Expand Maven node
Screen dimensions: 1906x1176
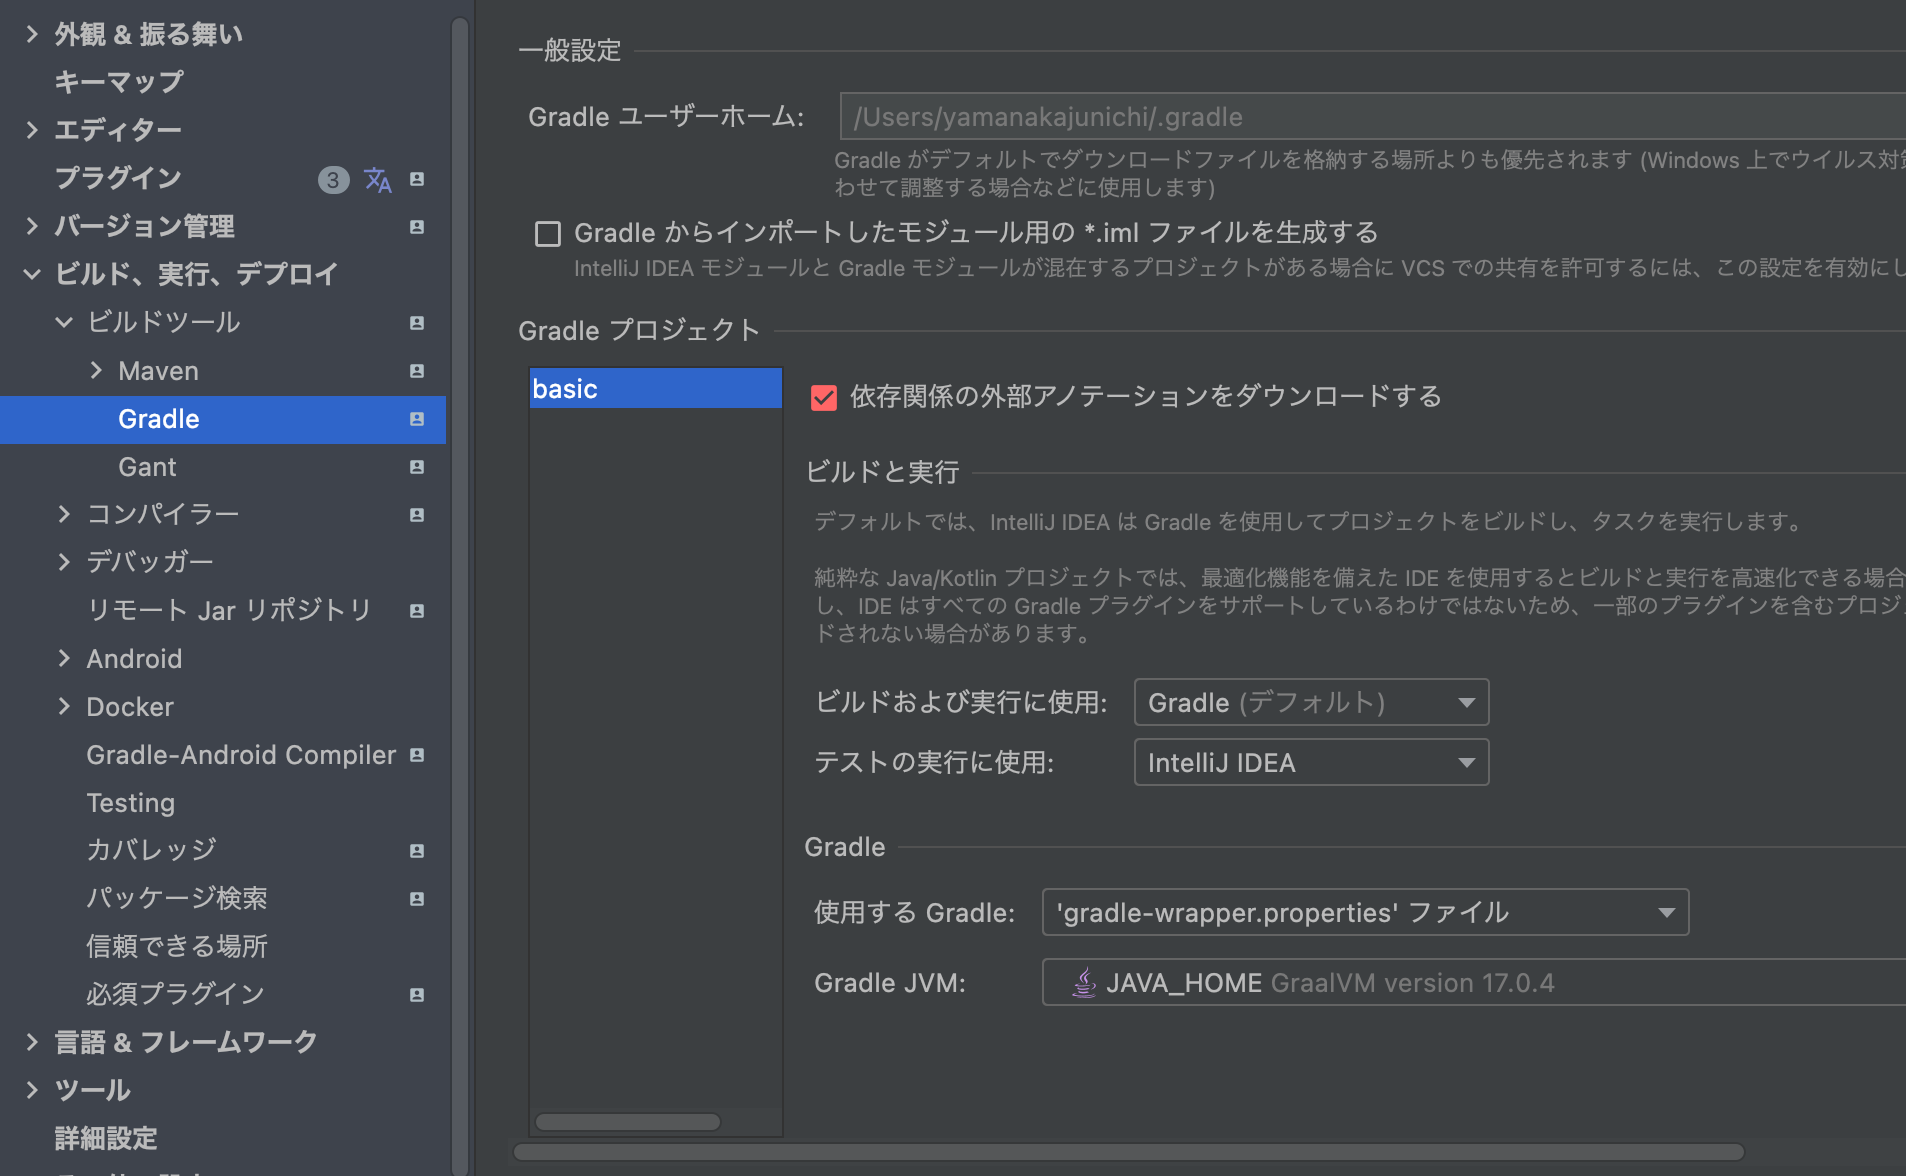tap(96, 370)
